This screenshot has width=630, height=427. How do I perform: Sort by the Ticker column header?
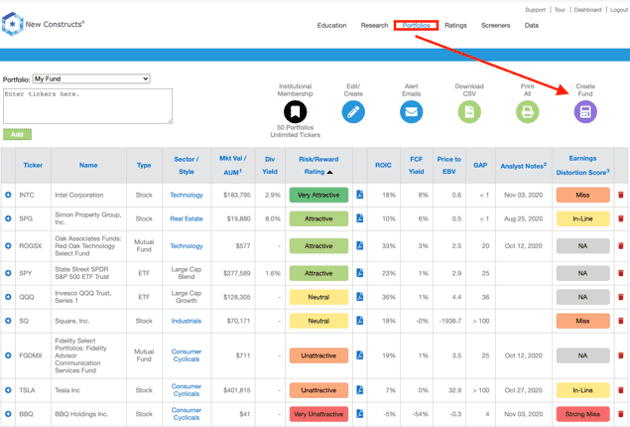tap(33, 165)
